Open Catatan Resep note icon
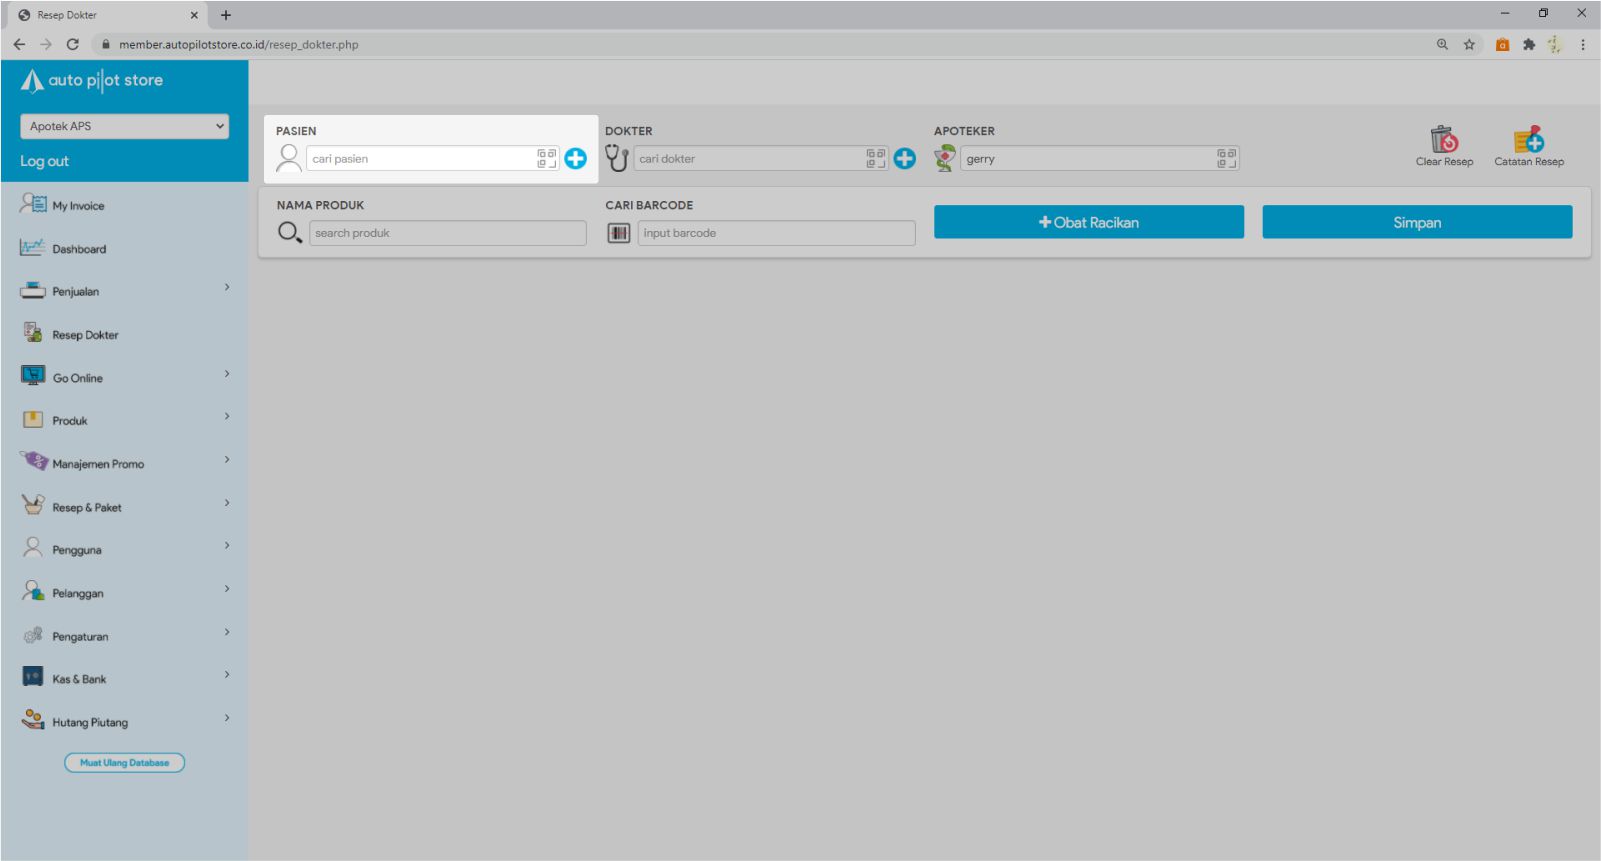 tap(1528, 139)
